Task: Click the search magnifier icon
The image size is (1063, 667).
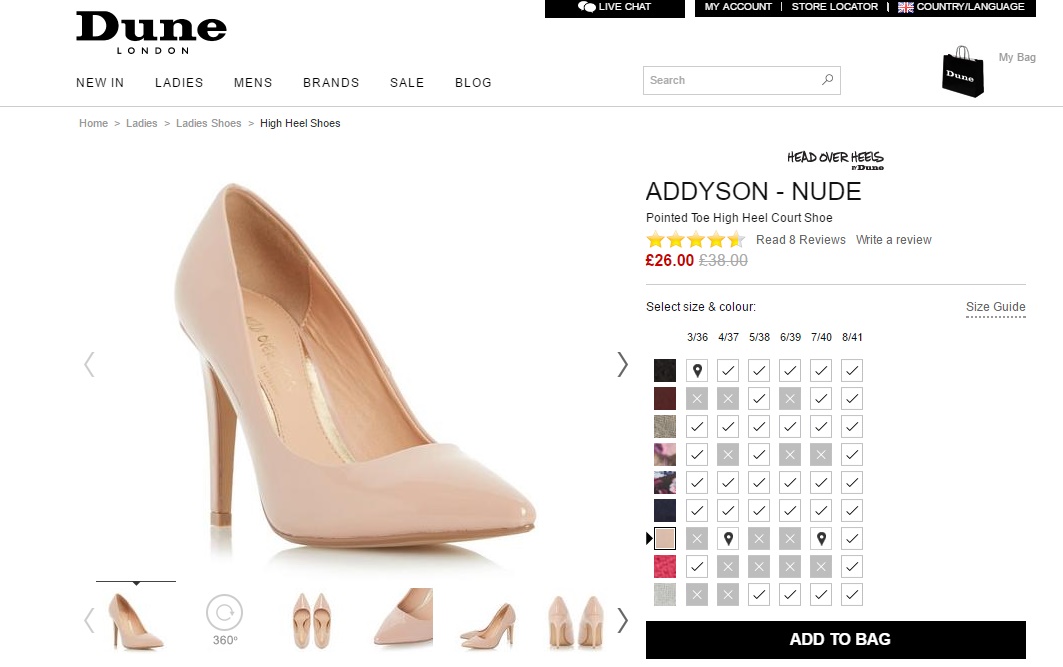Action: [827, 80]
